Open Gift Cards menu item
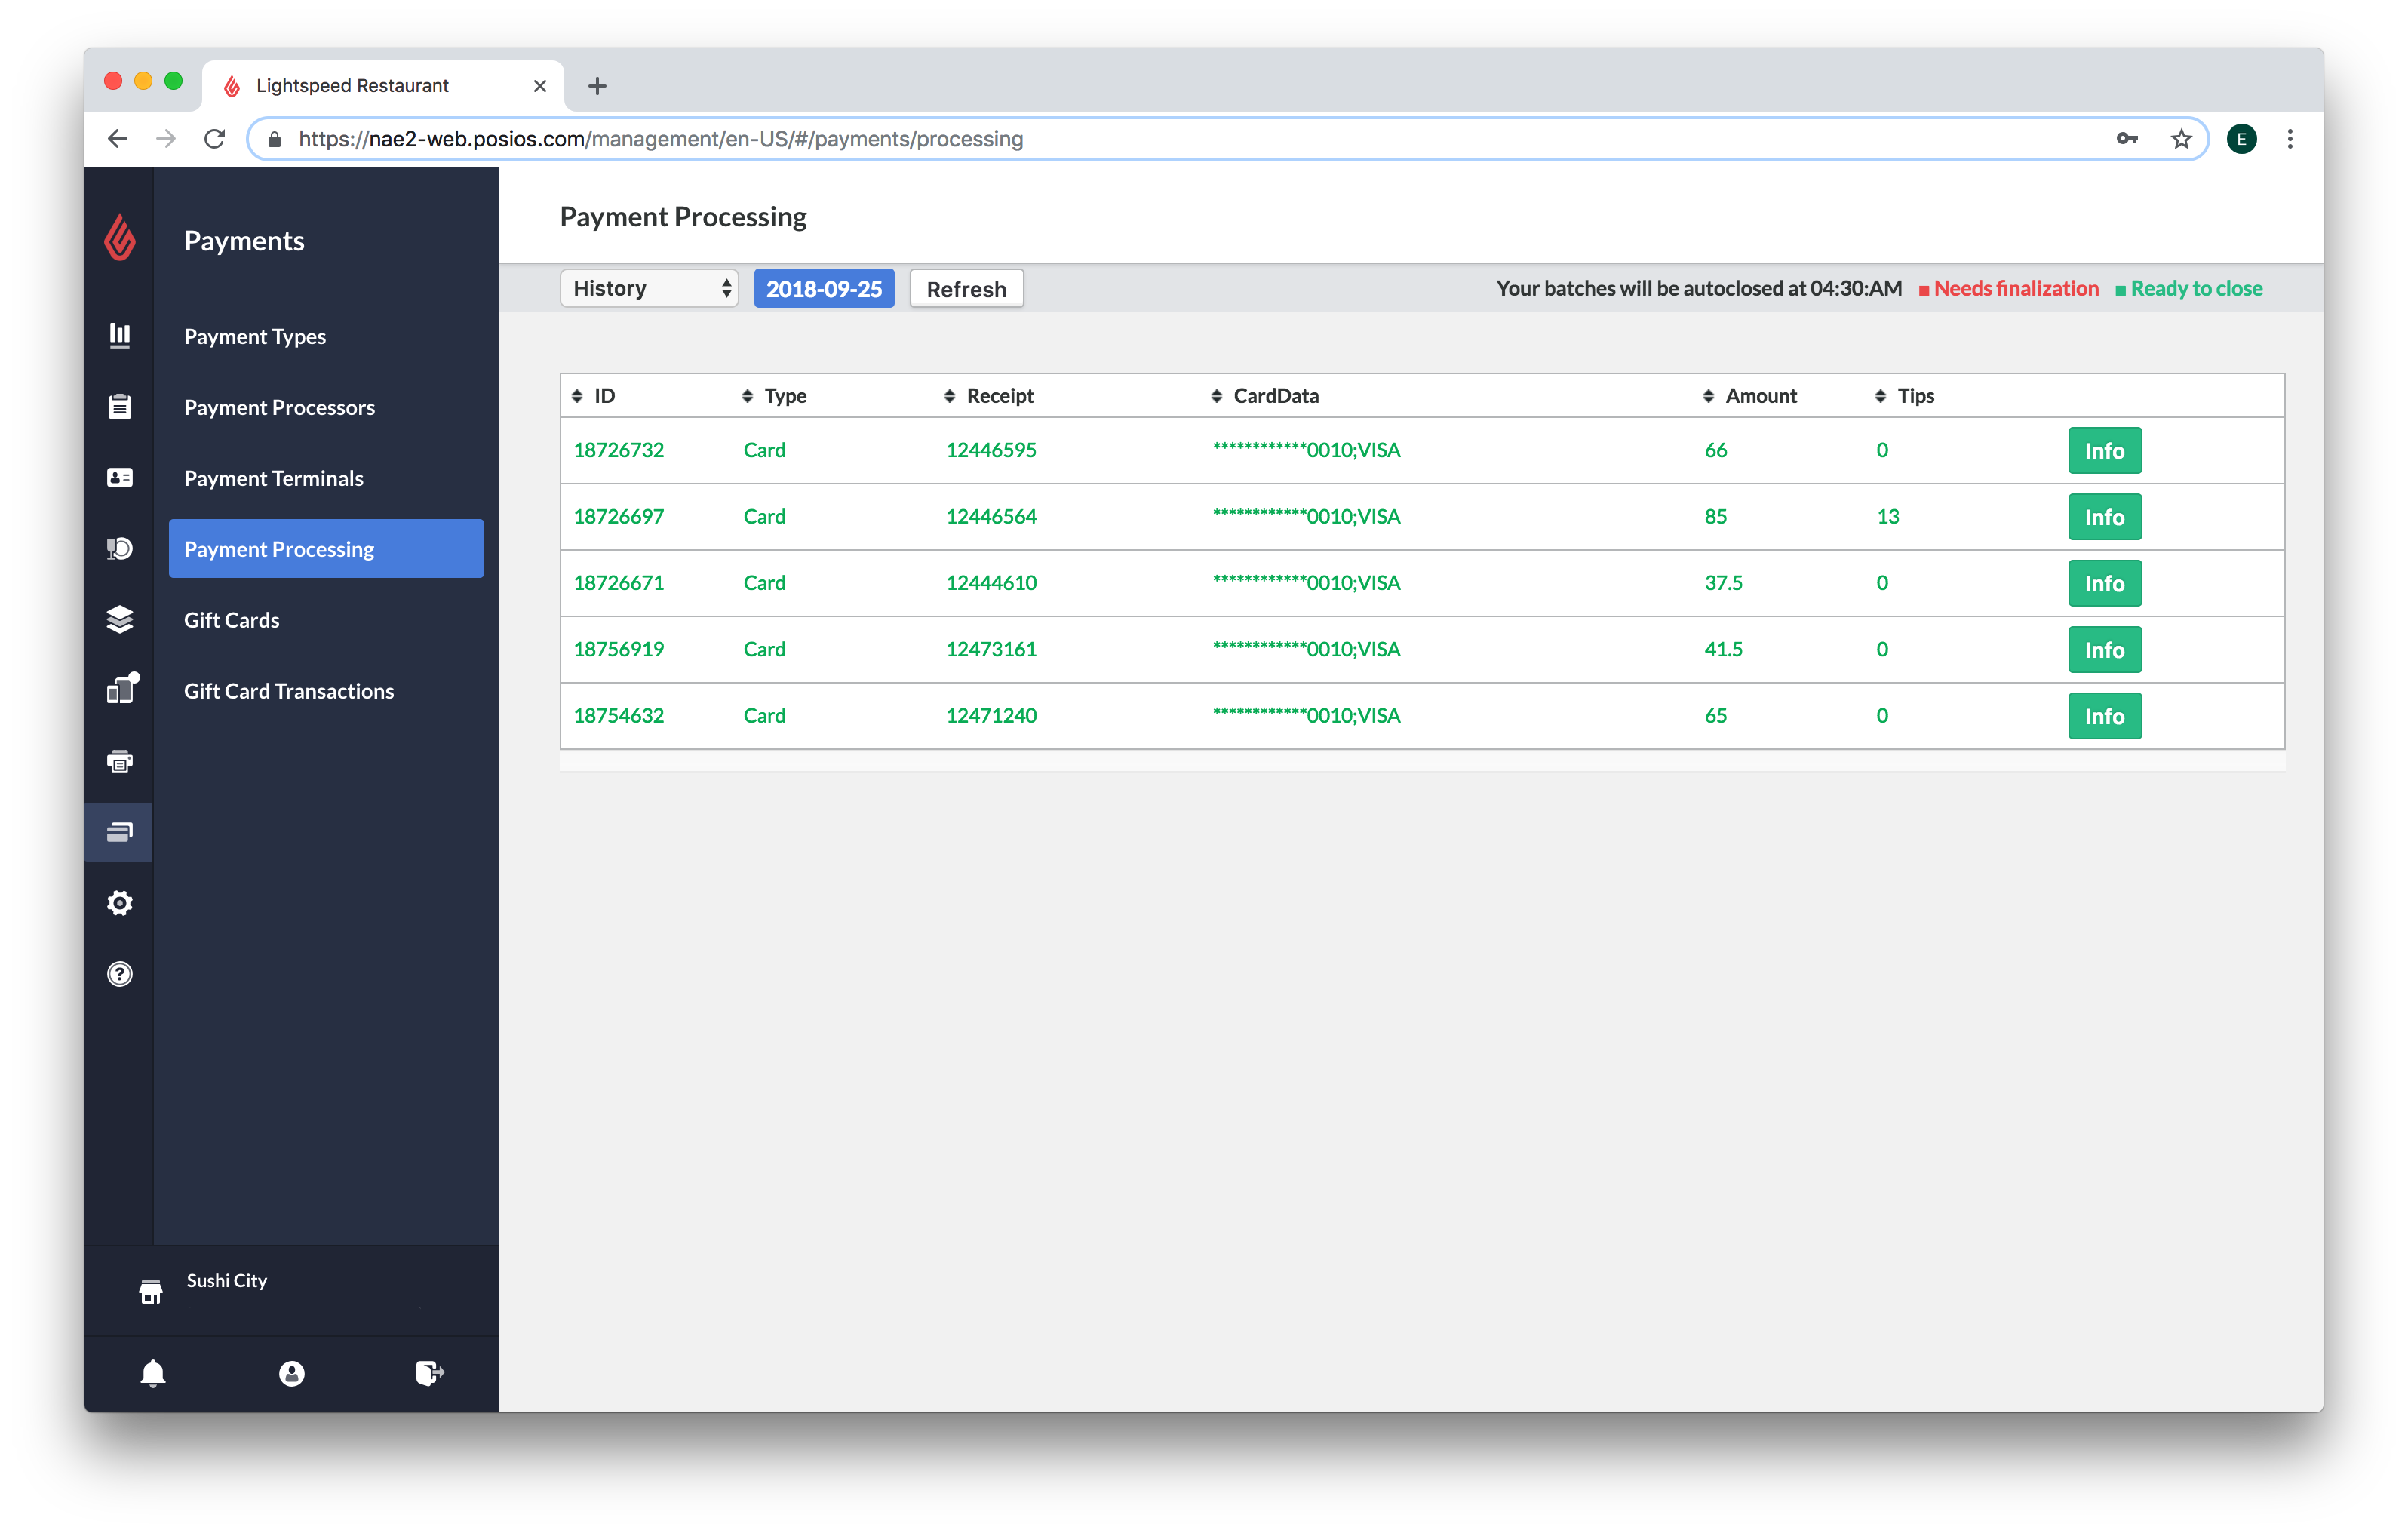Image resolution: width=2408 pixels, height=1533 pixels. click(x=231, y=620)
